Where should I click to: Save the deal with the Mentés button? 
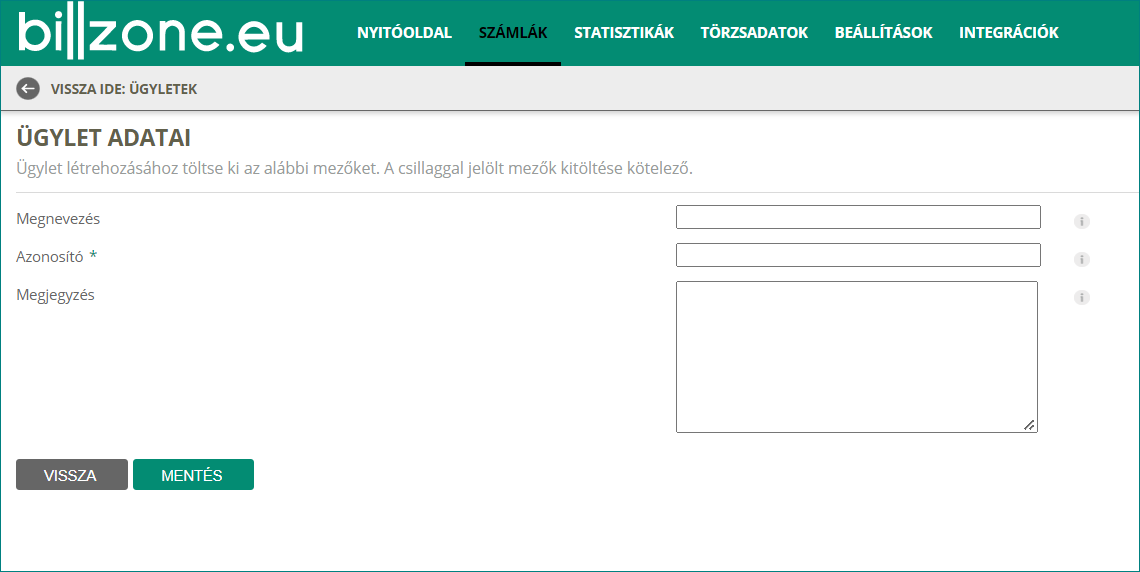[x=193, y=475]
